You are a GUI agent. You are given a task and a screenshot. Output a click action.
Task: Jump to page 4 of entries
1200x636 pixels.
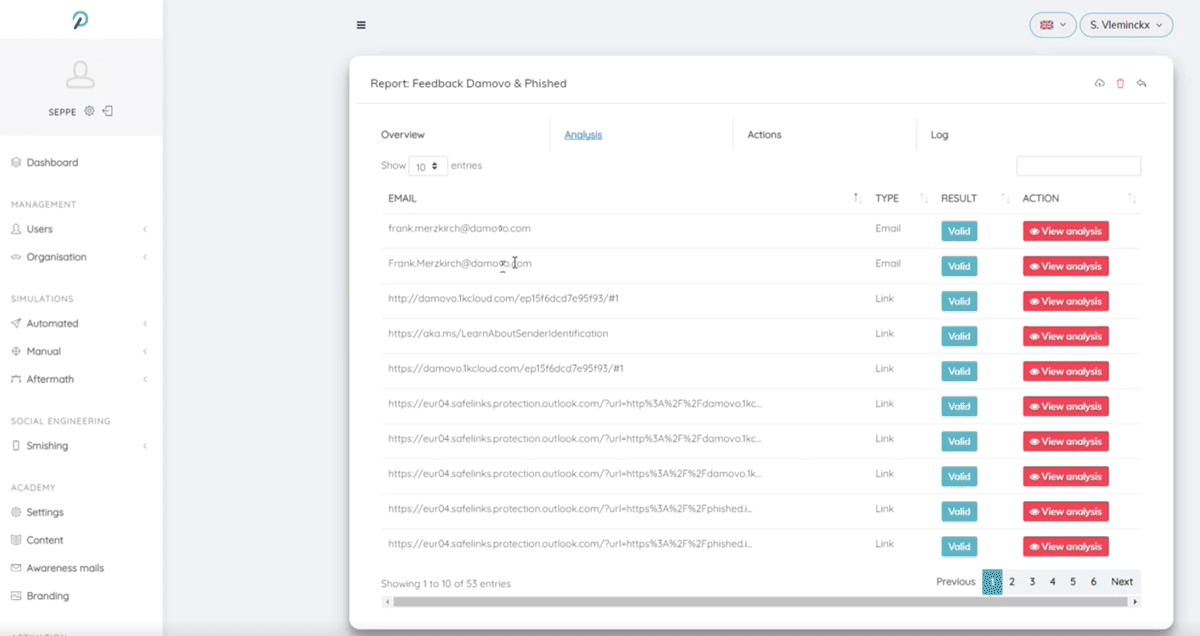[x=1053, y=582]
